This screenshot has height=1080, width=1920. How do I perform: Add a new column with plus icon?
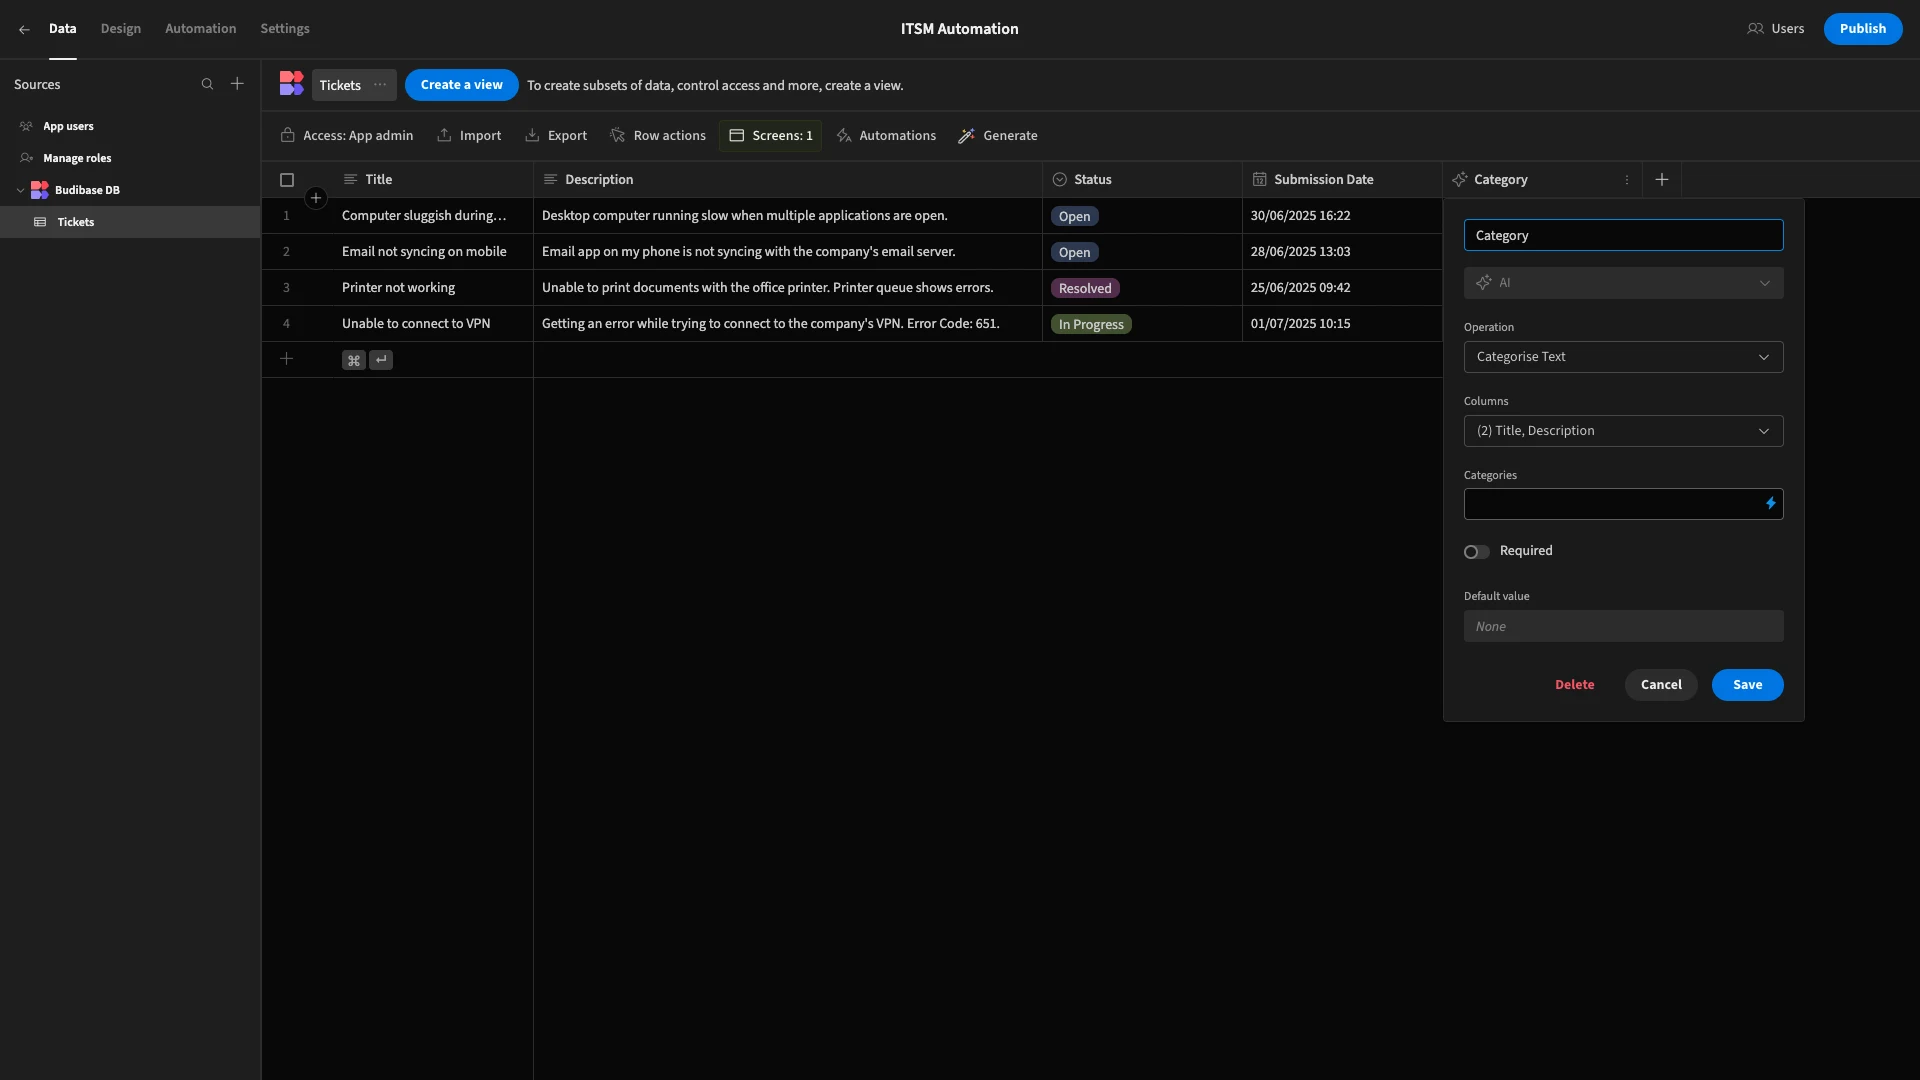[1662, 180]
